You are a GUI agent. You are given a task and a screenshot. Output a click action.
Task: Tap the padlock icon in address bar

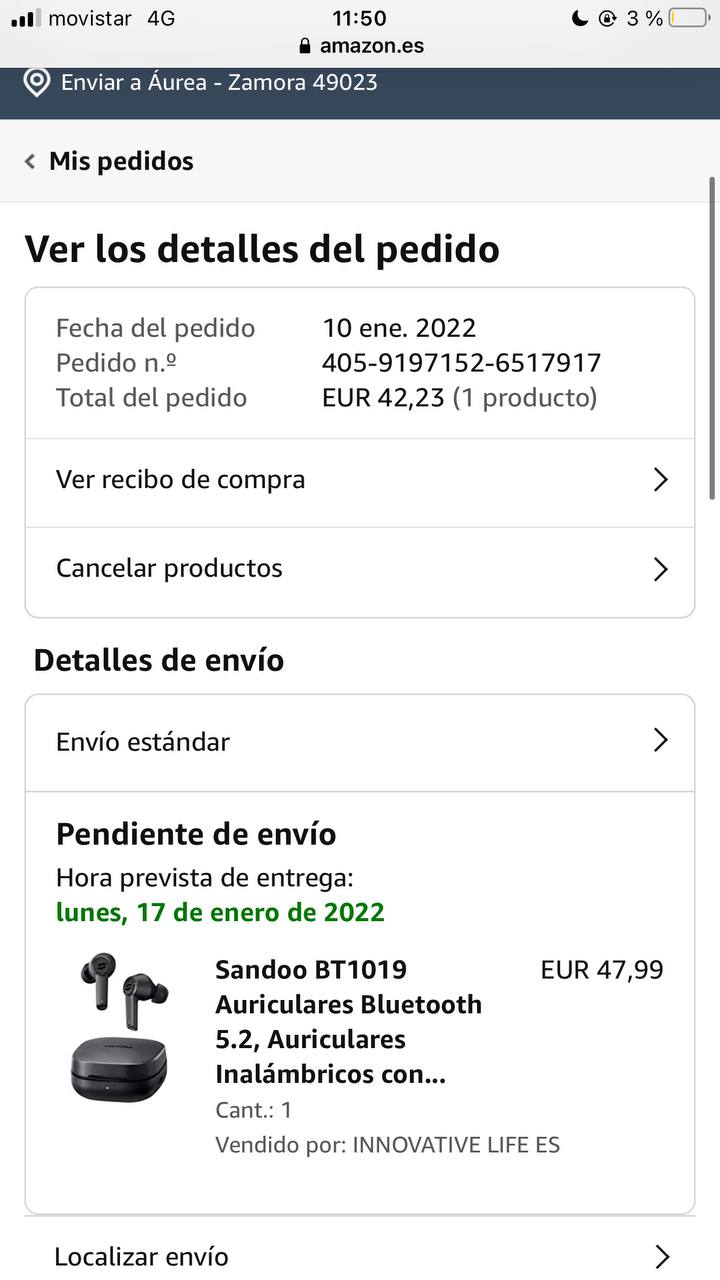click(x=305, y=46)
